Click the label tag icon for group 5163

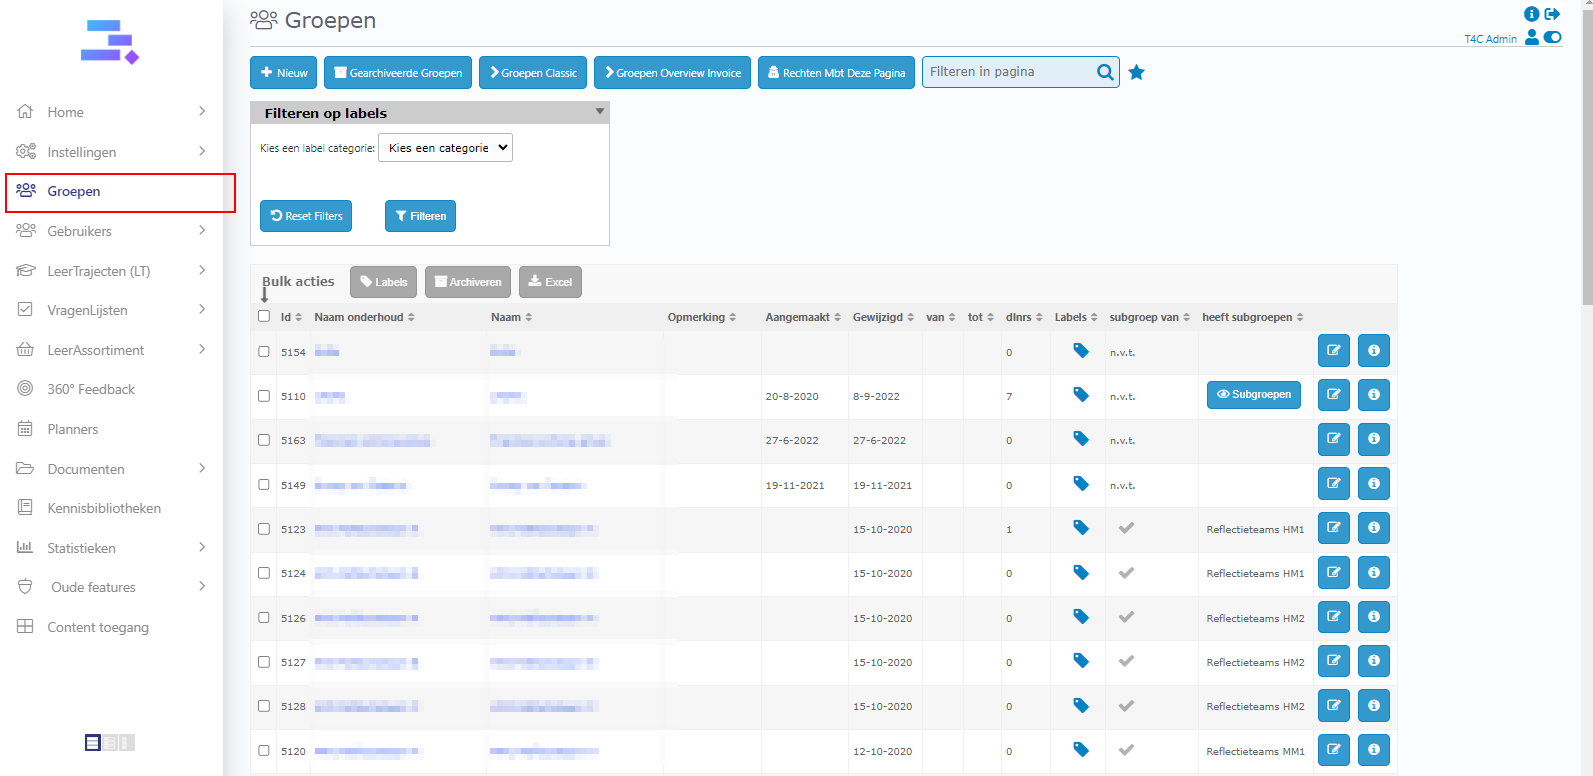click(x=1080, y=439)
